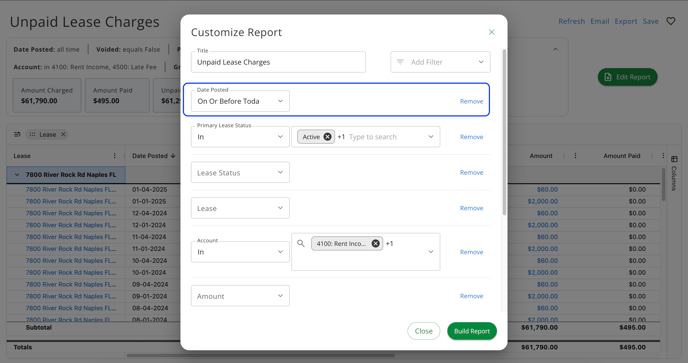Click the Email link
This screenshot has width=688, height=363.
click(x=599, y=21)
